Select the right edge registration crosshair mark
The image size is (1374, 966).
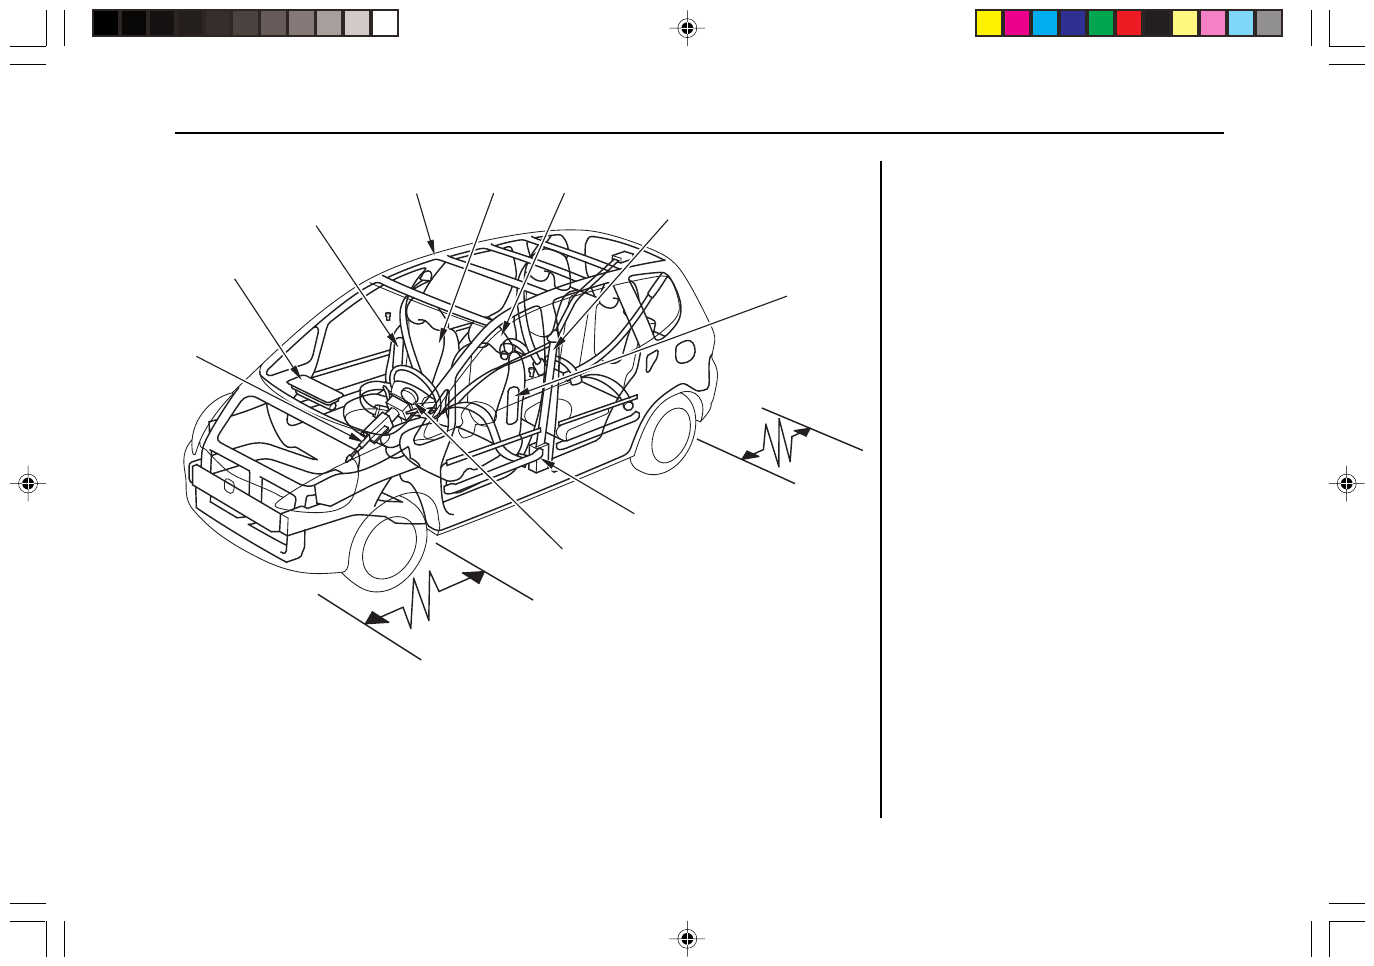1346,484
